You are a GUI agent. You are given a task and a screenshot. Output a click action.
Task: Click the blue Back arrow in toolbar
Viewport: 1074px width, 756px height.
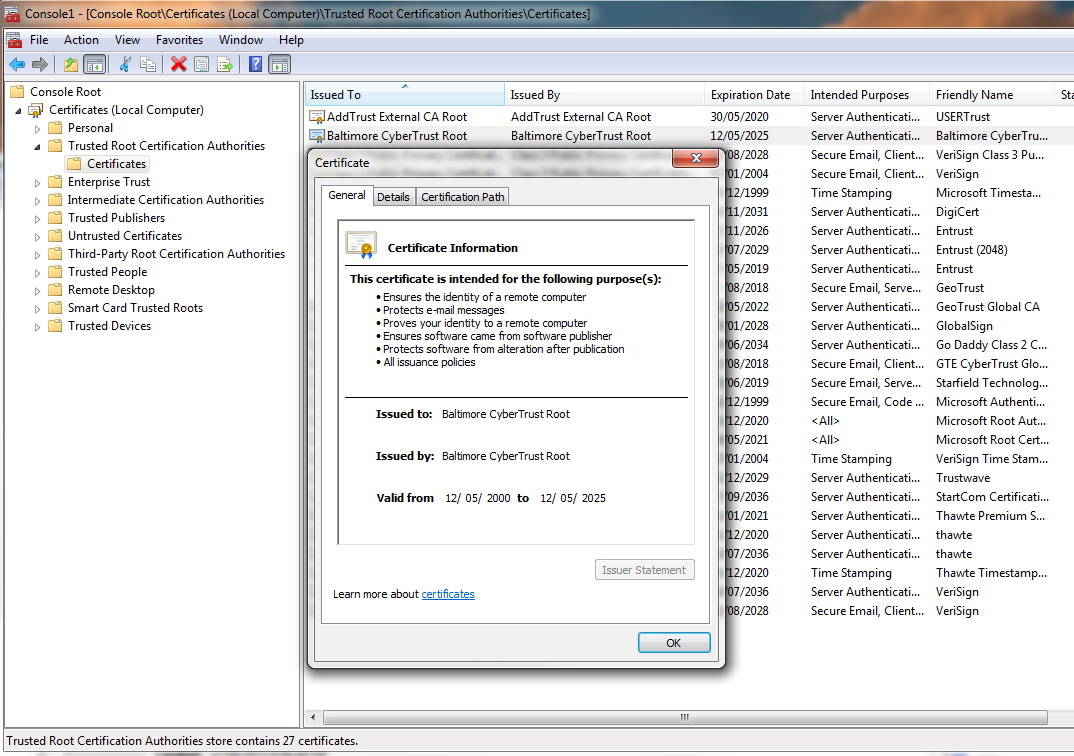pyautogui.click(x=17, y=64)
